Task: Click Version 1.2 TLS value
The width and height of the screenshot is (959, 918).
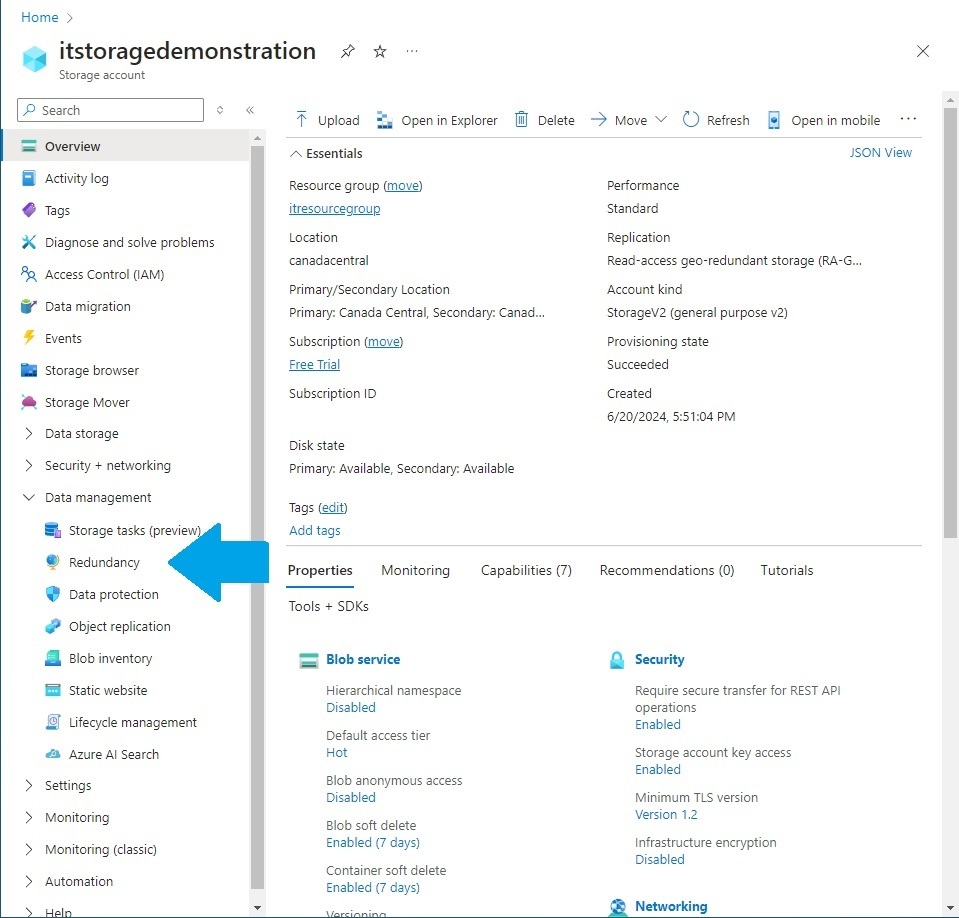Action: (x=666, y=815)
